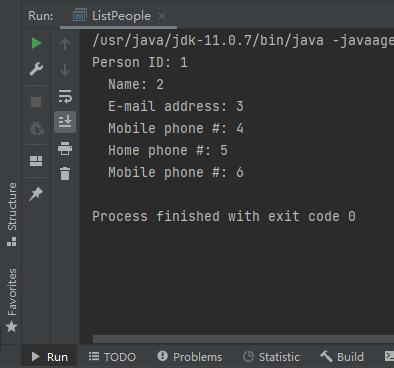
Task: Click the down arrow stack trace icon
Action: point(65,70)
